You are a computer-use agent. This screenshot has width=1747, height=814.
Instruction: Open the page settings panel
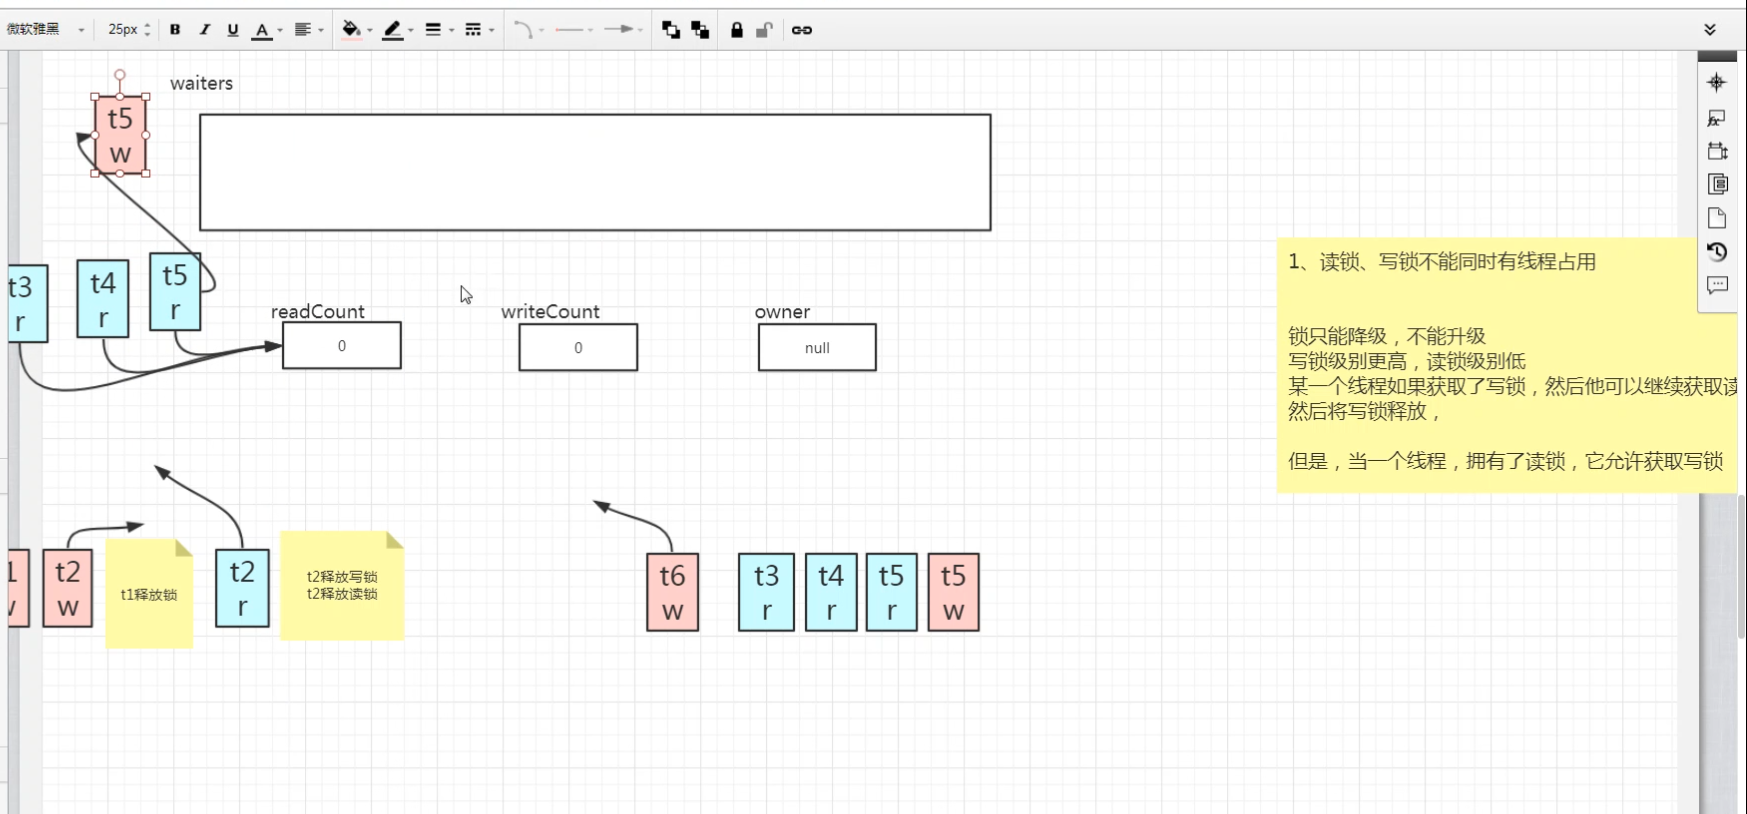coord(1717,218)
